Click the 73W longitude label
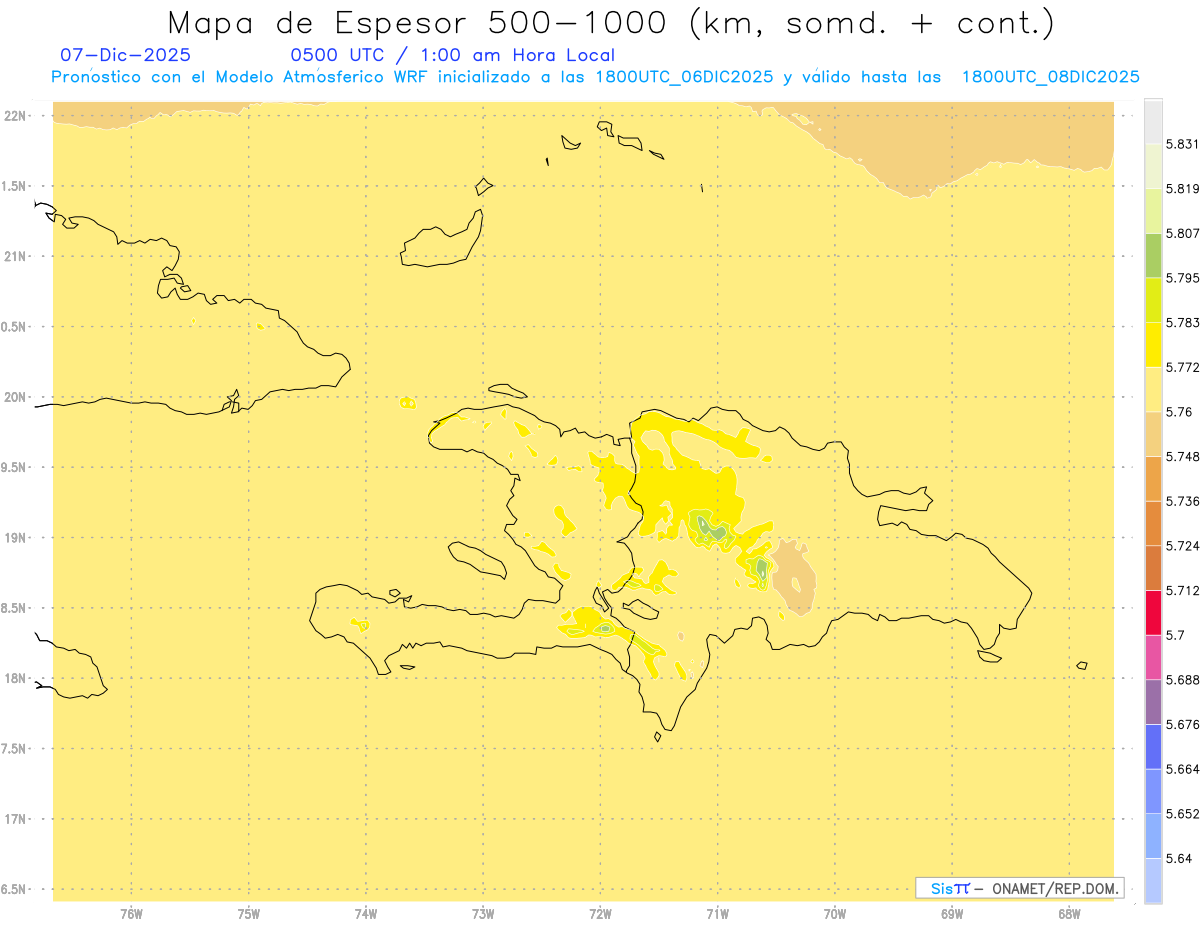Image resolution: width=1200 pixels, height=927 pixels. 483,914
